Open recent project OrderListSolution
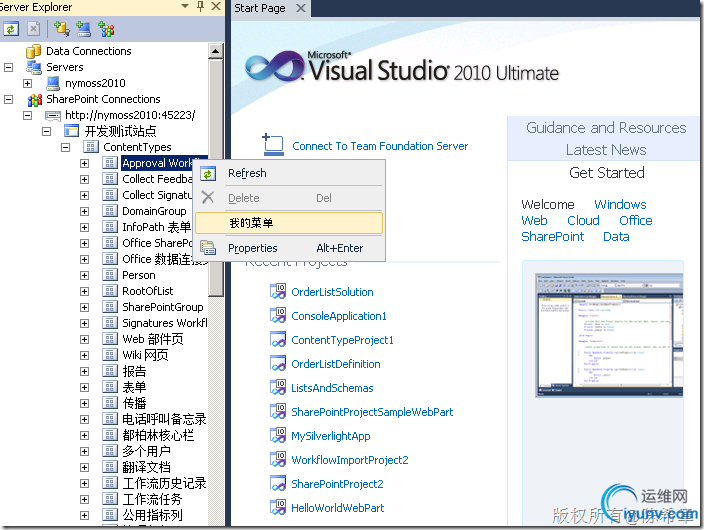 (332, 292)
